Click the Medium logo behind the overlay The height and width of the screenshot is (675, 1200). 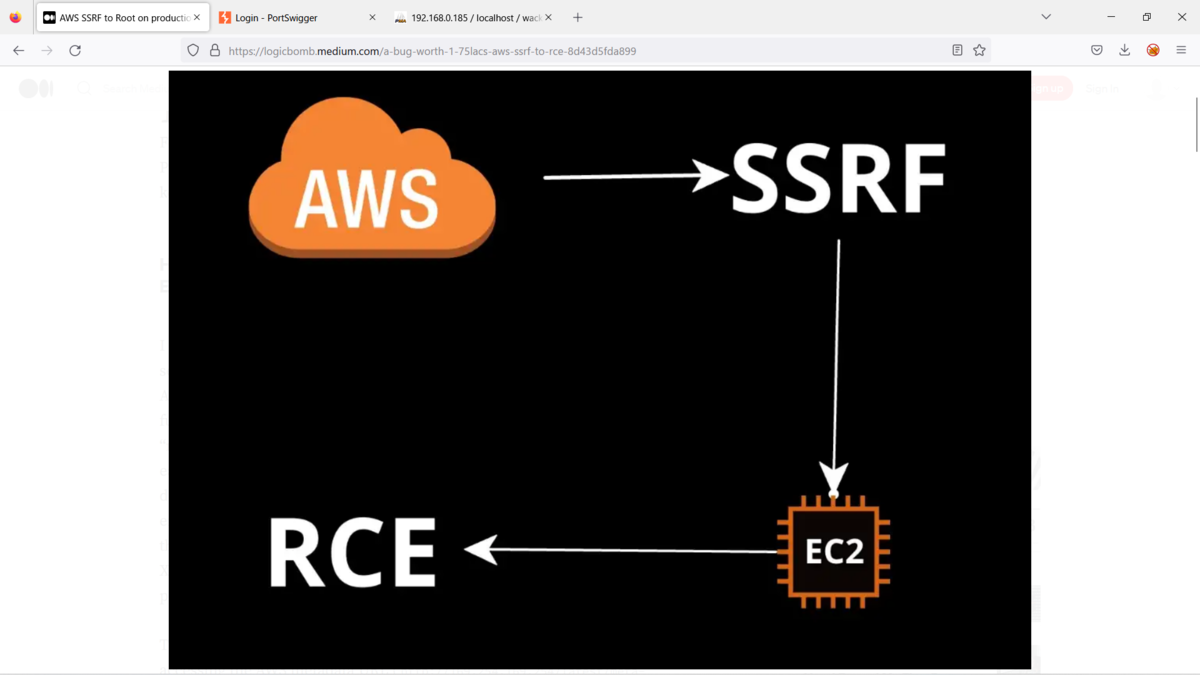click(36, 89)
